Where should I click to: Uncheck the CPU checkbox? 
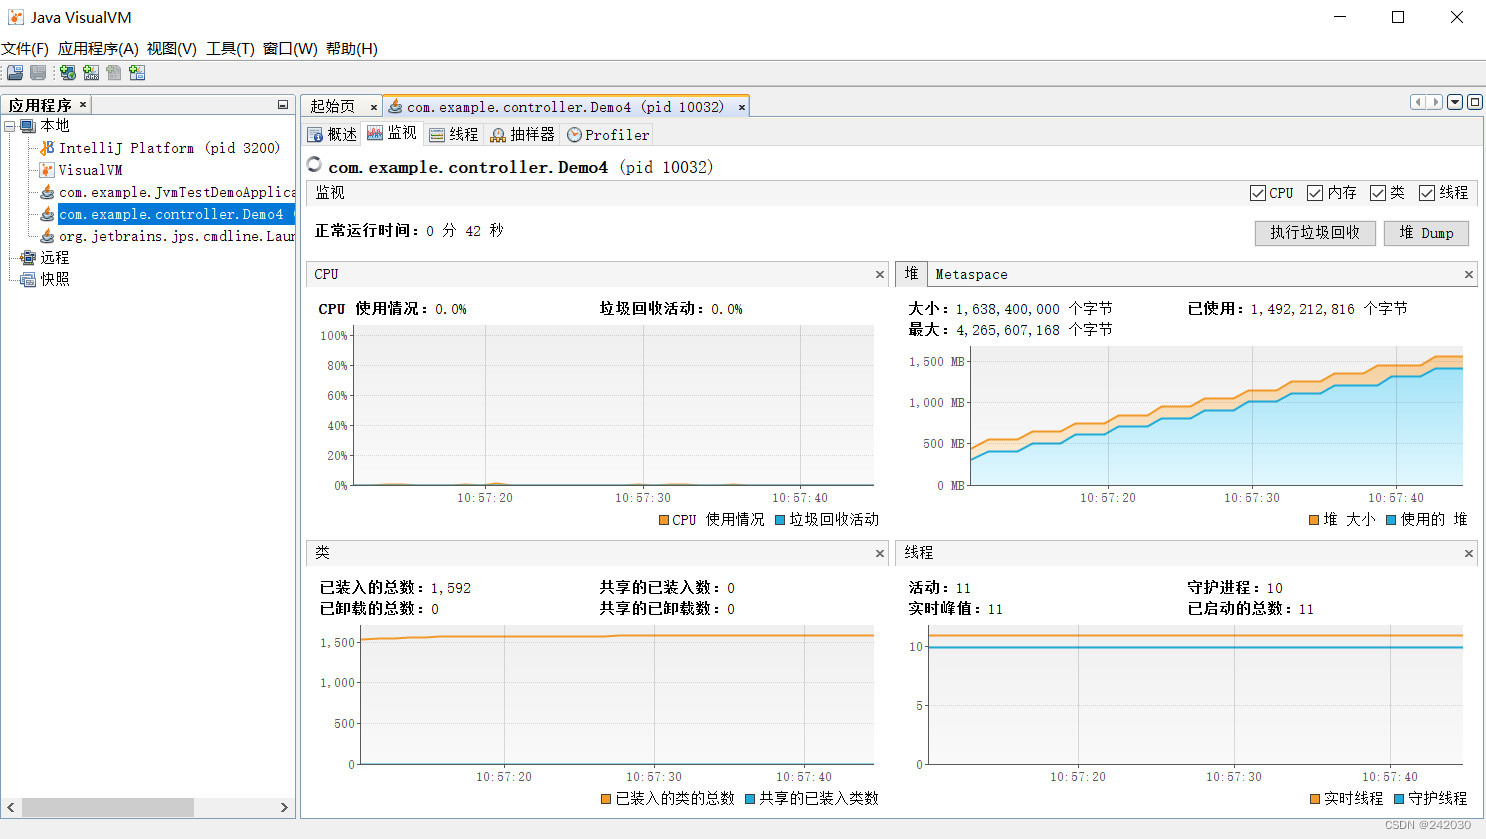(1258, 193)
